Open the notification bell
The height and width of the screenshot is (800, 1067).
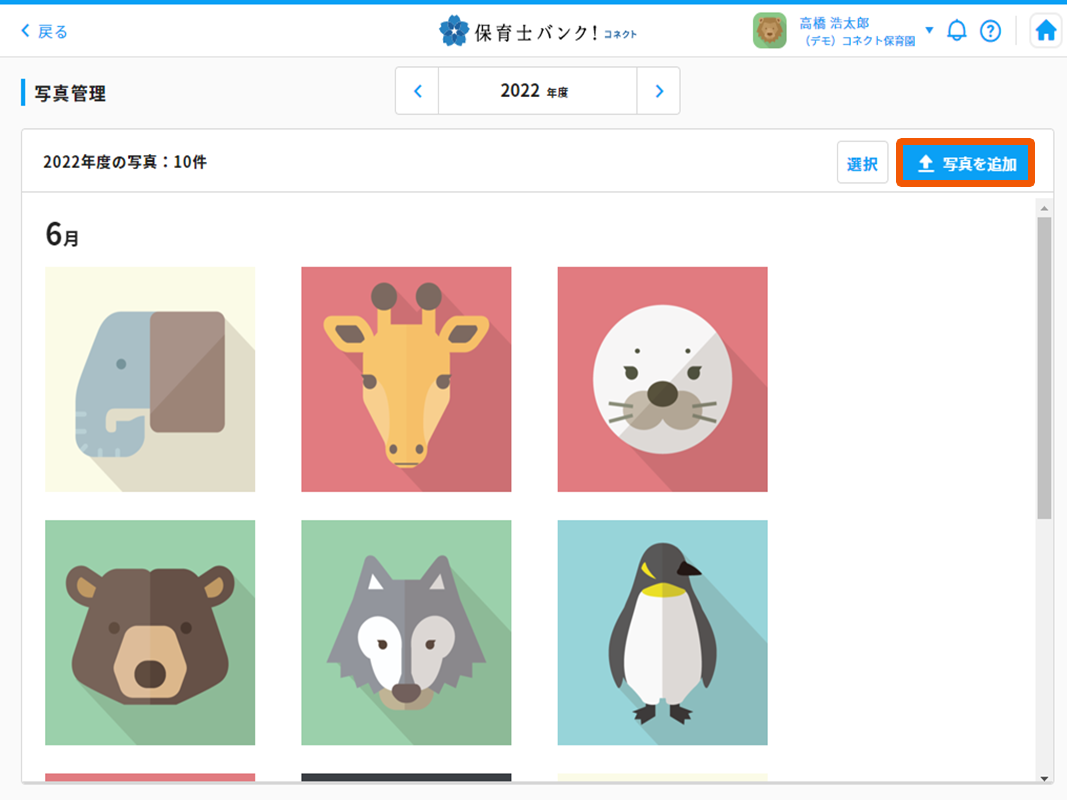(x=957, y=31)
